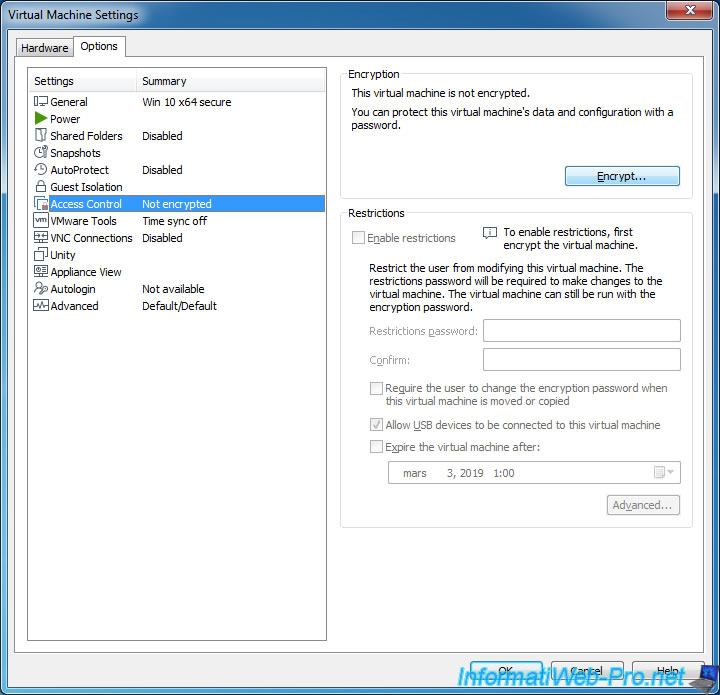Select the AutoProtect icon
720x695 pixels.
[41, 170]
